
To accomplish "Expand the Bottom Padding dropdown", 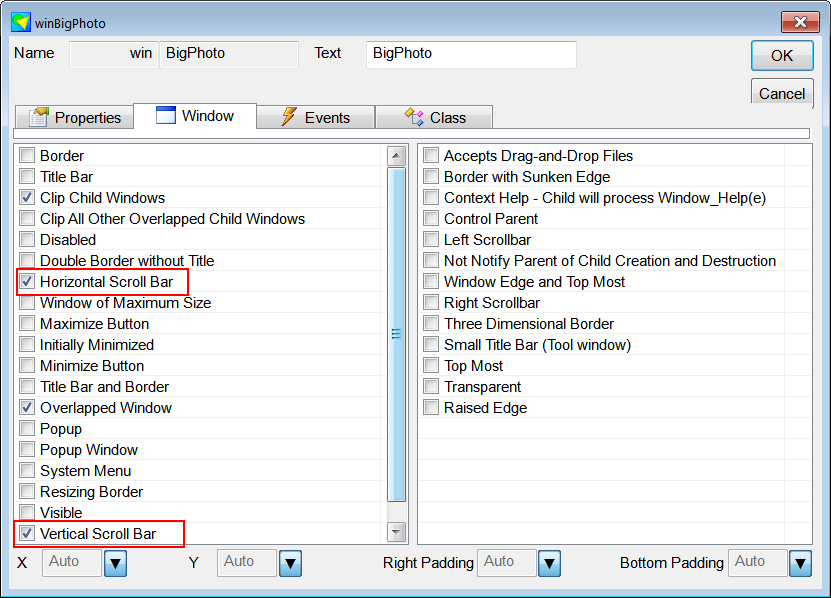I will (800, 563).
